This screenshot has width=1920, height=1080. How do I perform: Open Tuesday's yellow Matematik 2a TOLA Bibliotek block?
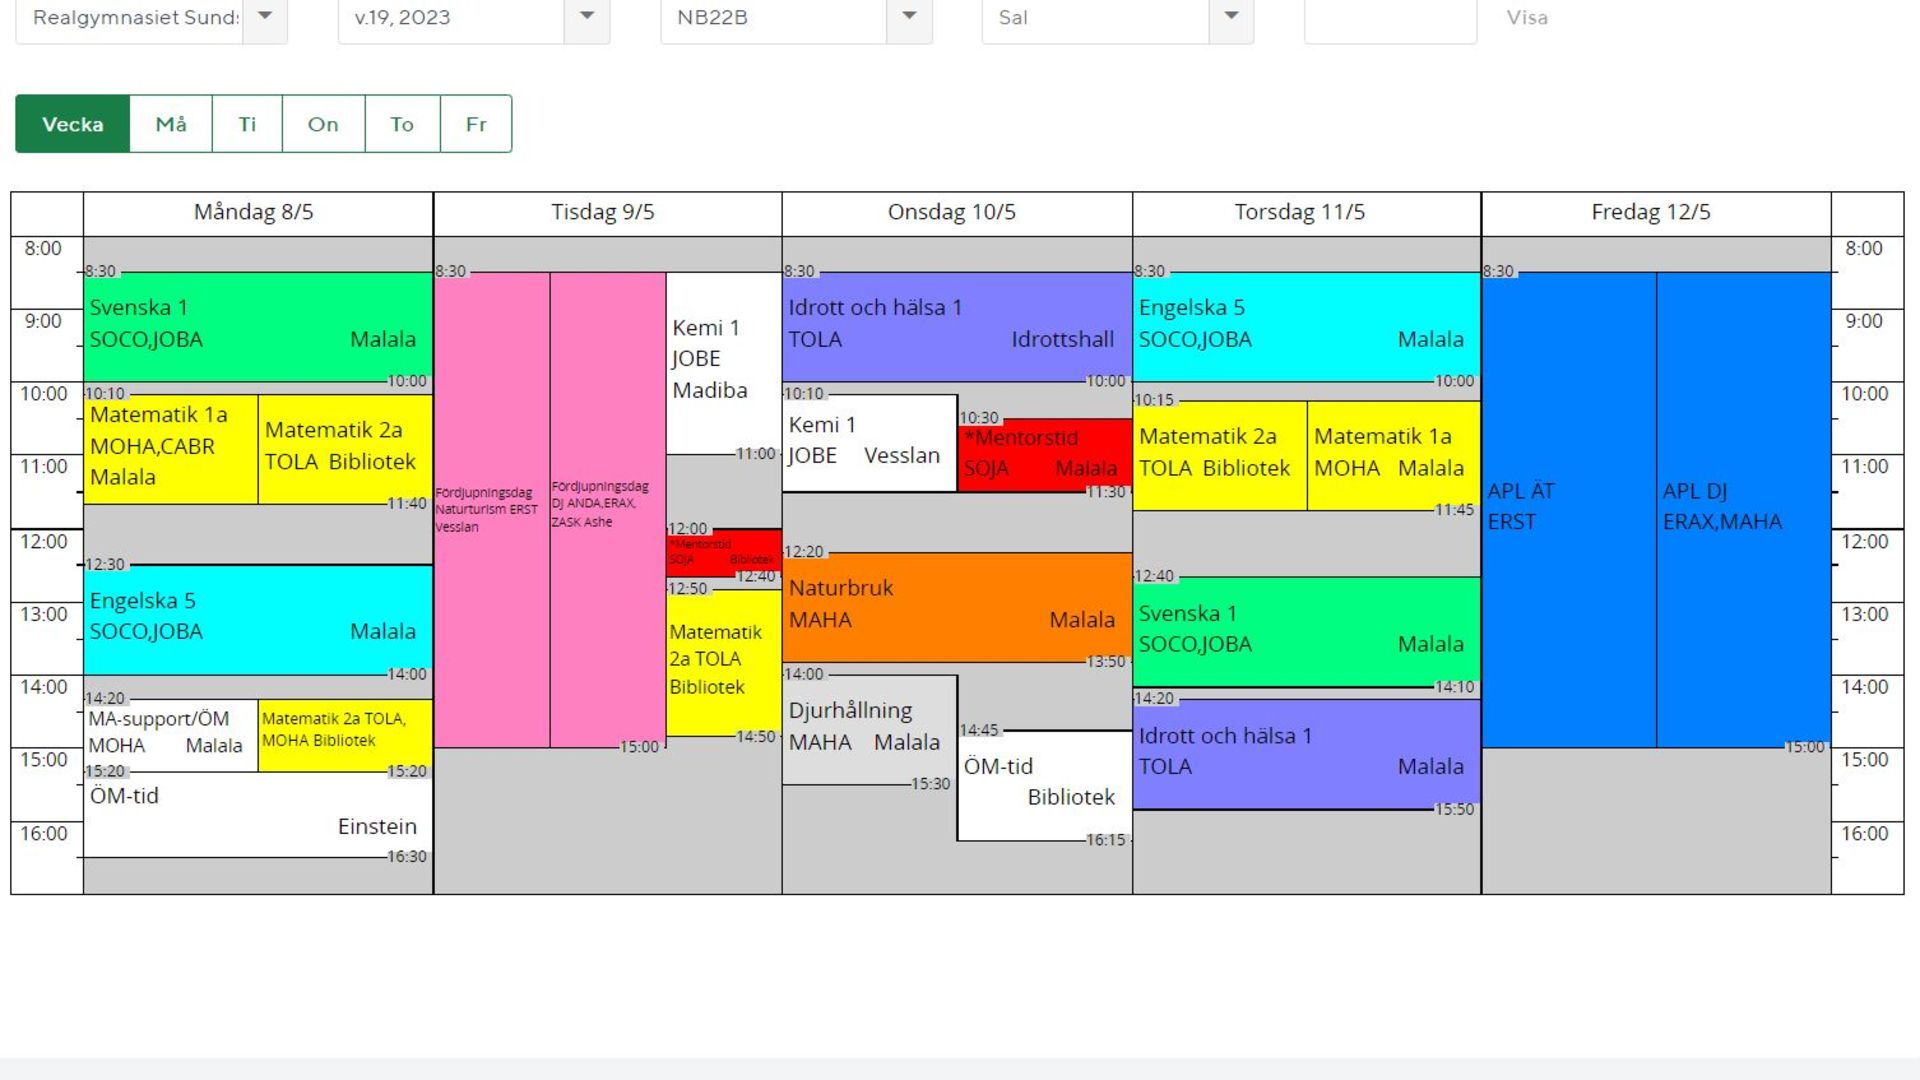click(724, 662)
